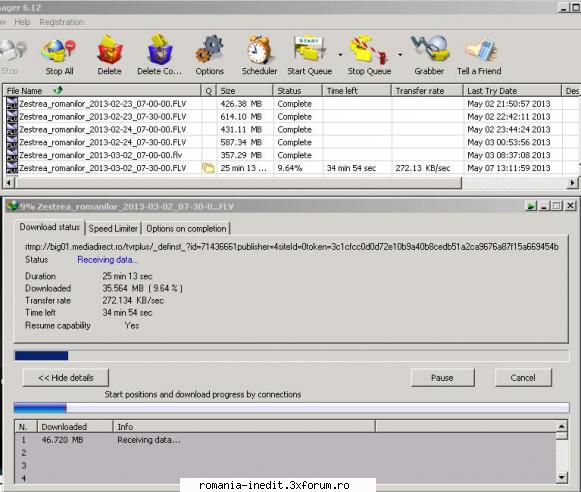This screenshot has height=492, width=581.
Task: Expand the Start Queue dropdown arrow
Action: pos(340,55)
